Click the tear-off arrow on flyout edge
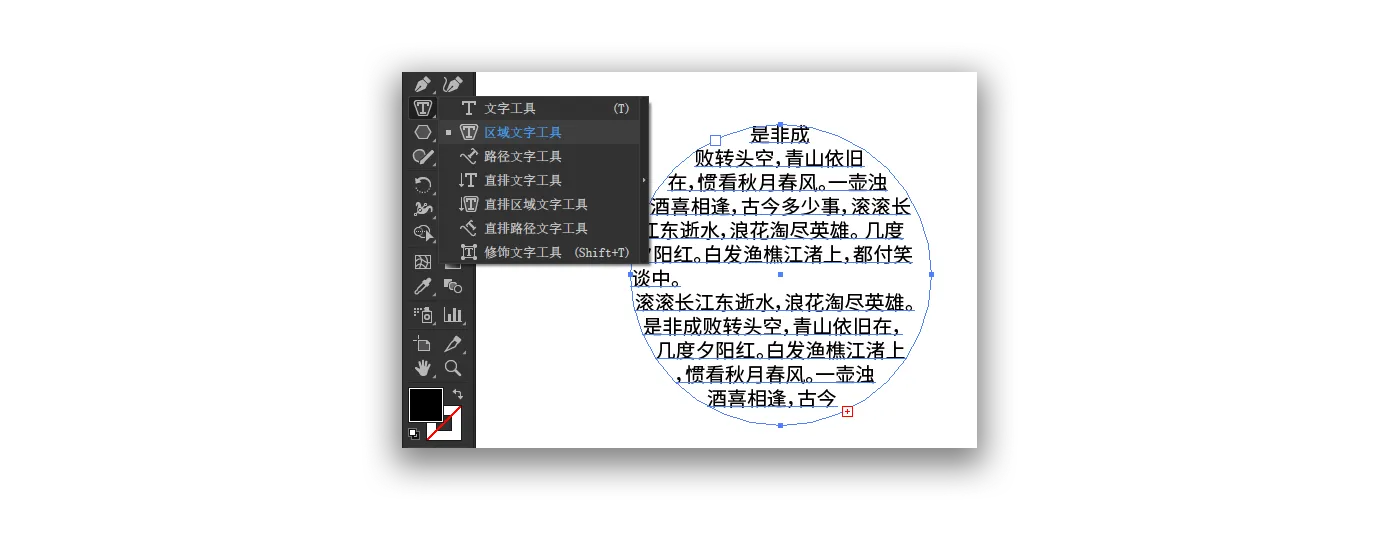 [644, 180]
